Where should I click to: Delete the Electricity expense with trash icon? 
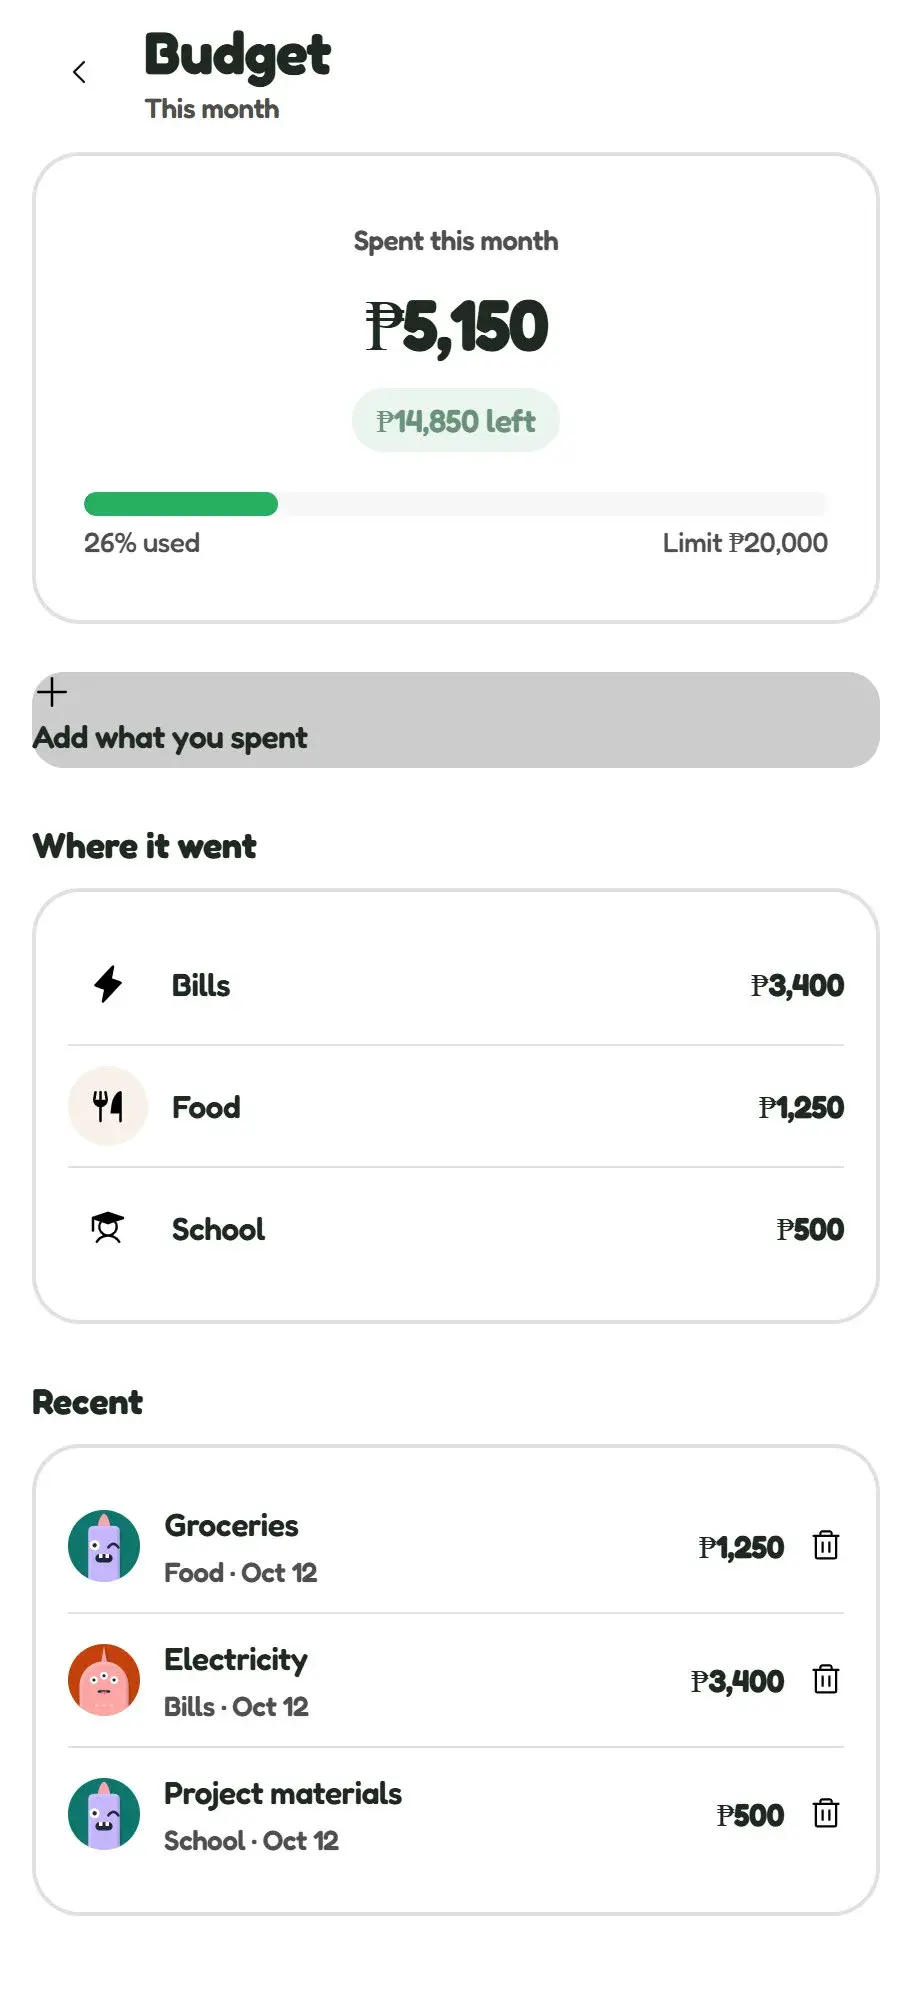826,1680
